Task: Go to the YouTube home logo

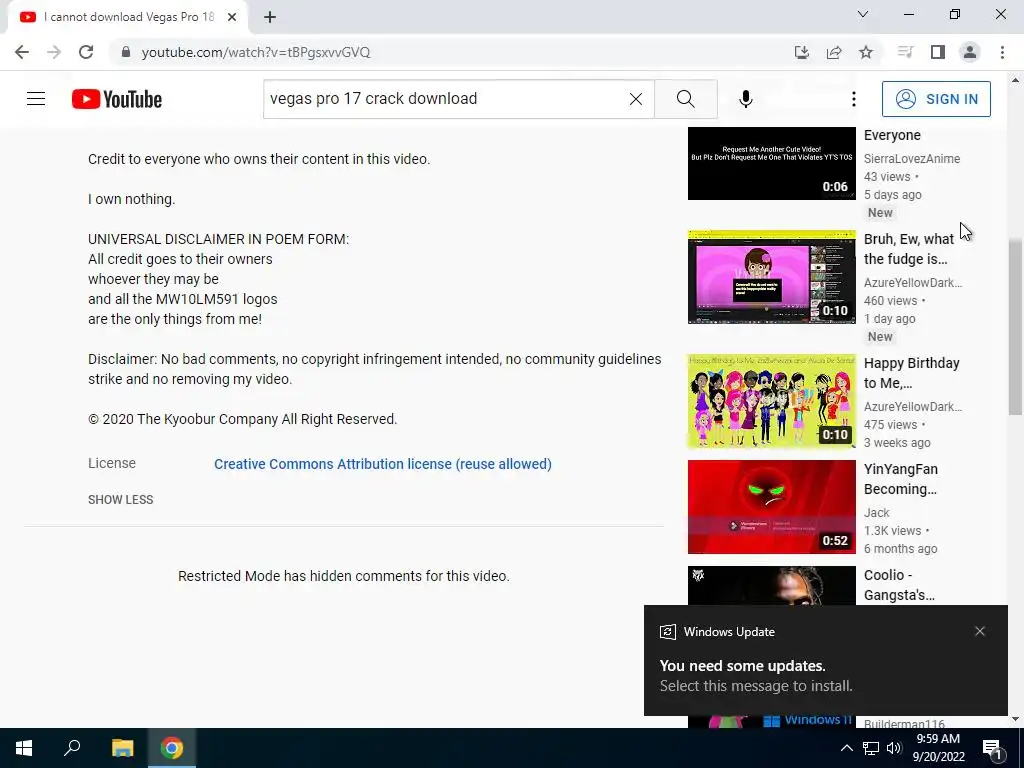Action: 117,99
